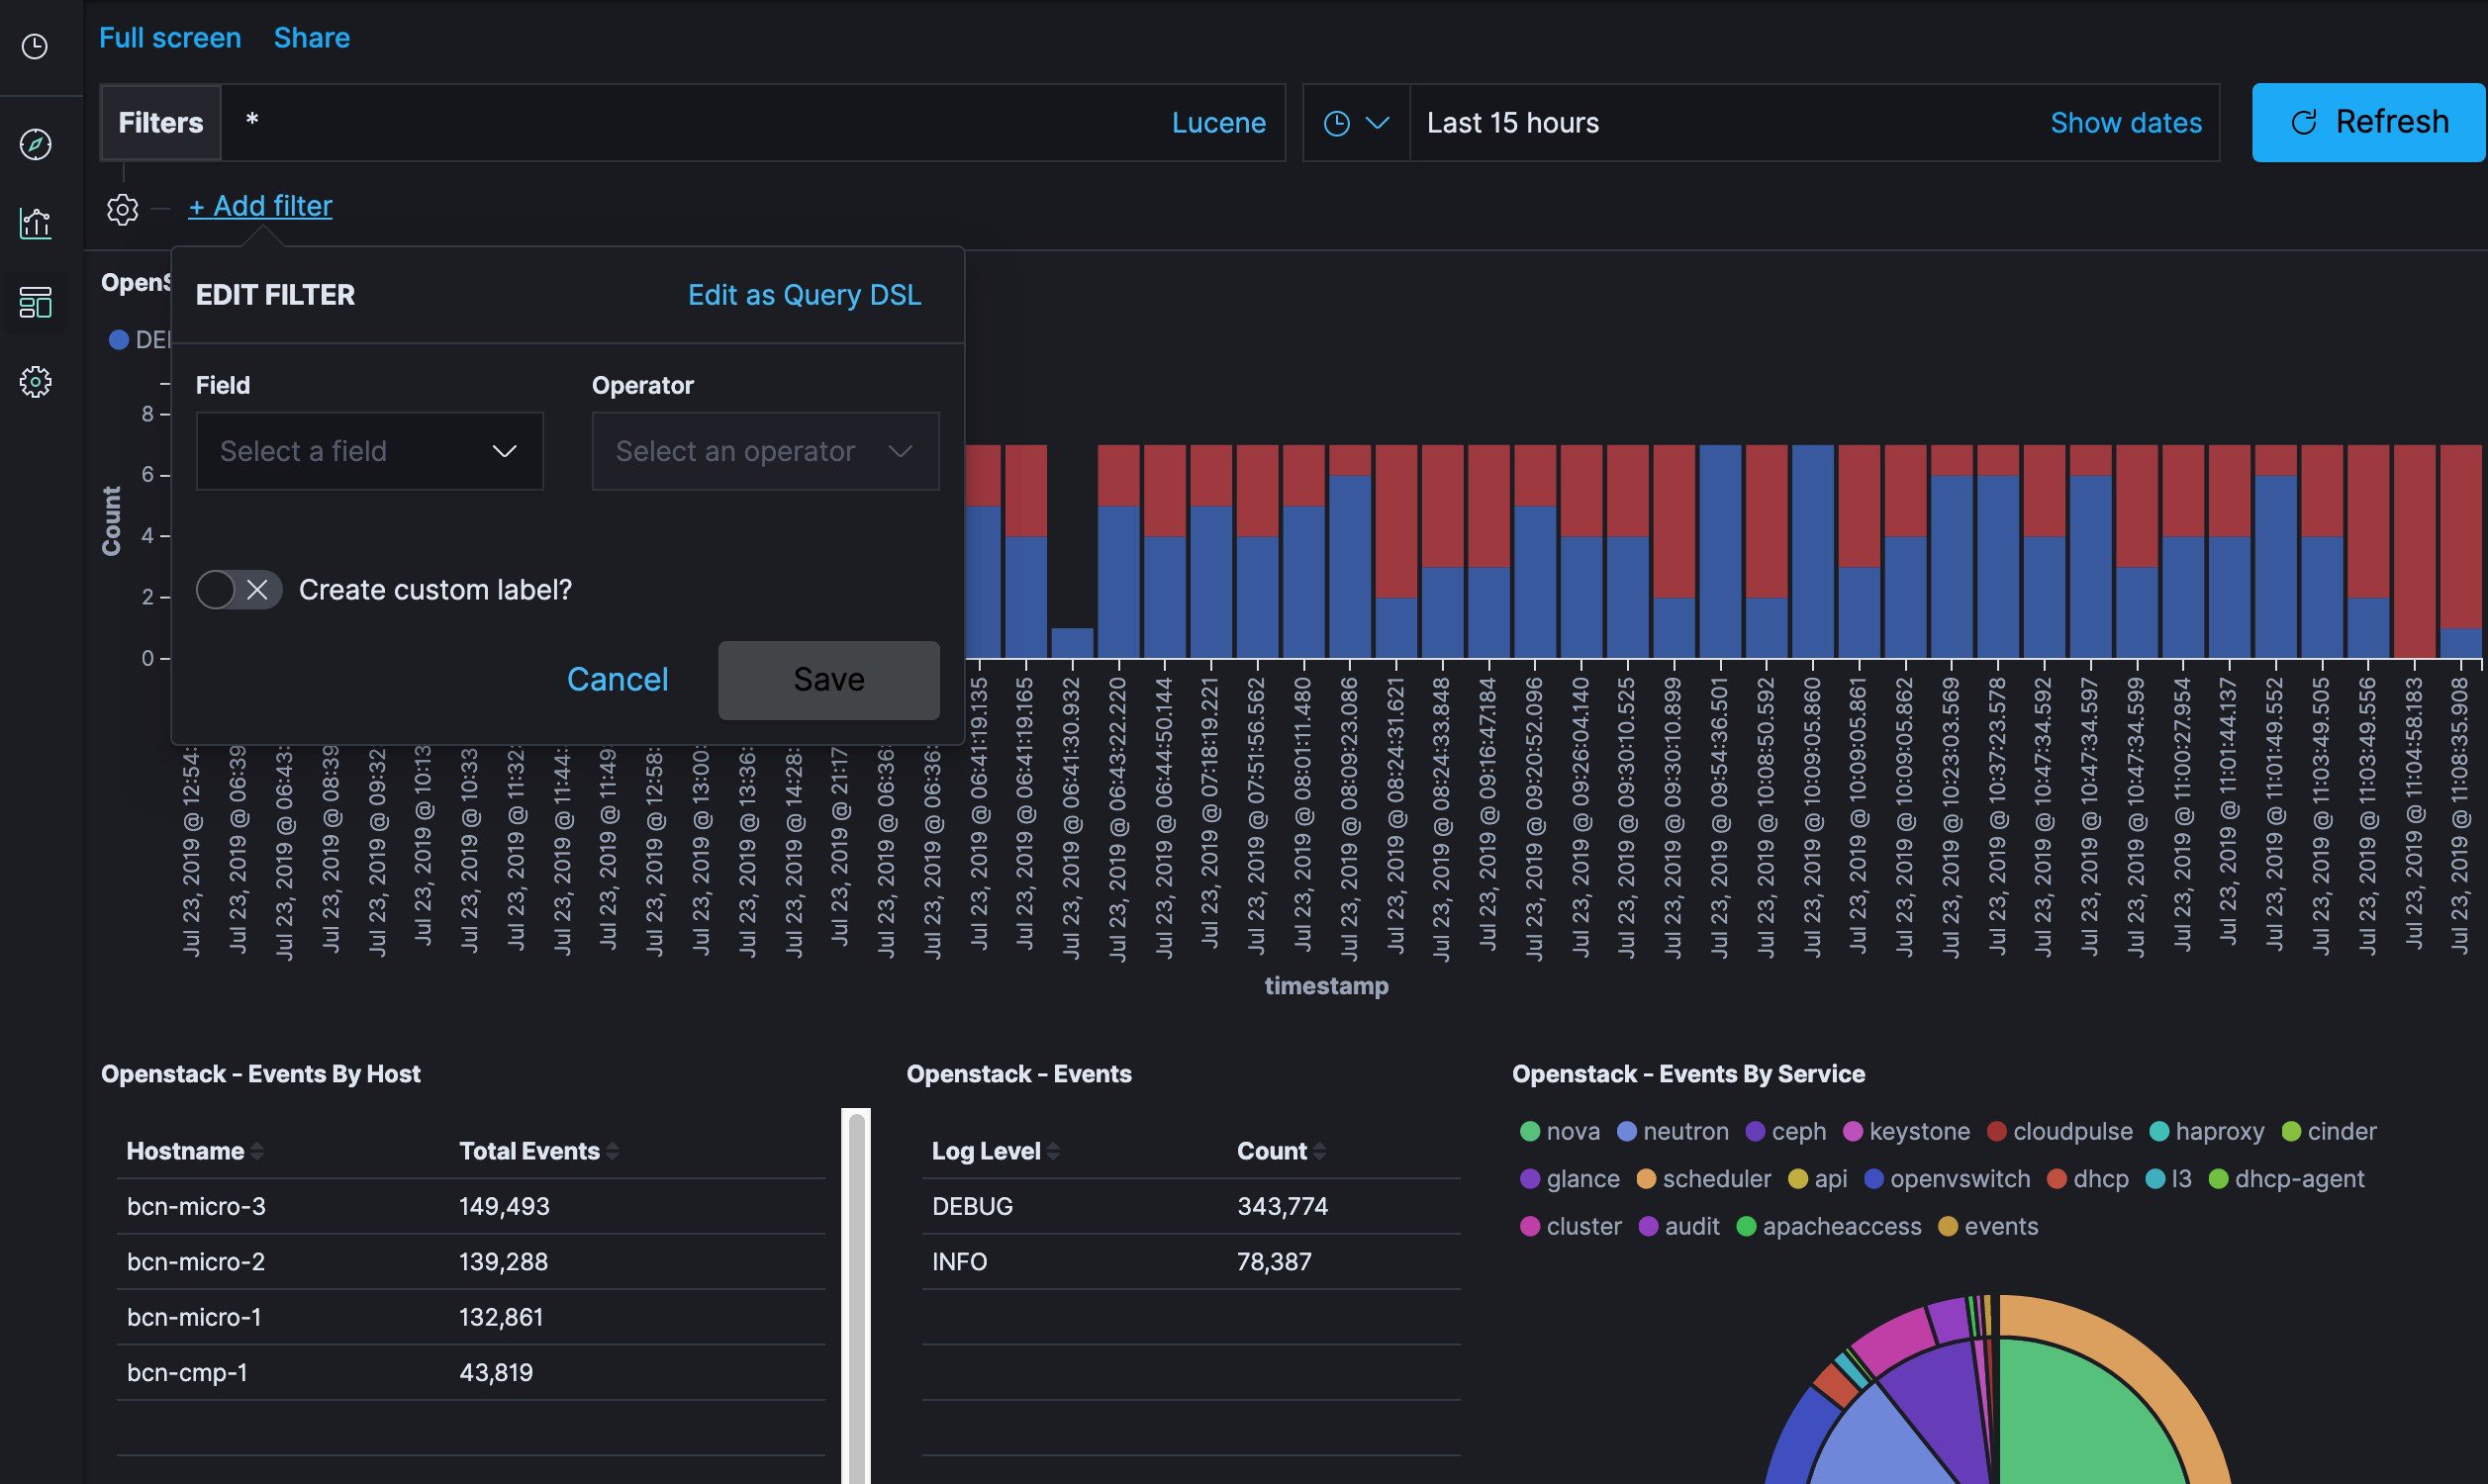Click the glance legend color dot
This screenshot has height=1484, width=2488.
pyautogui.click(x=1530, y=1179)
